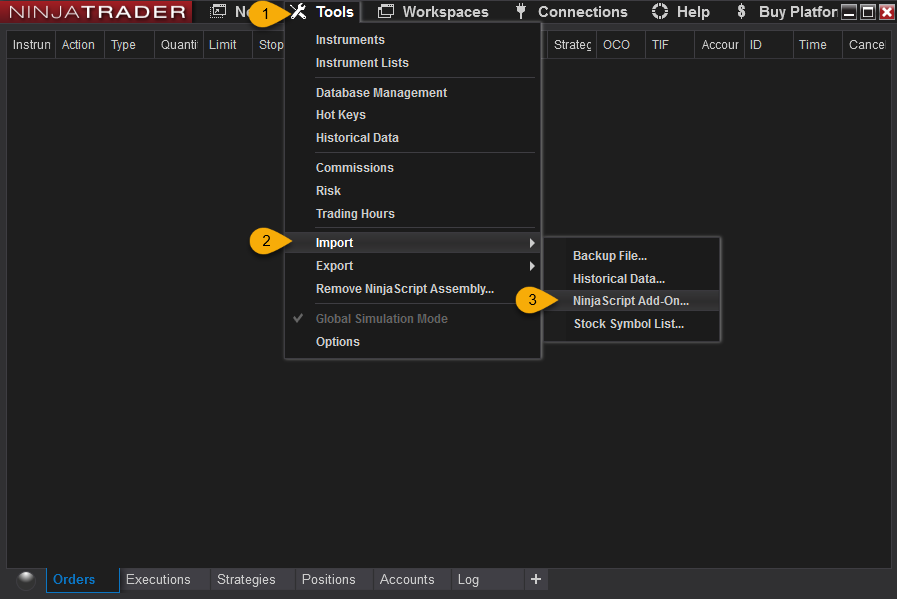
Task: Click the Connections plug icon
Action: (x=521, y=11)
